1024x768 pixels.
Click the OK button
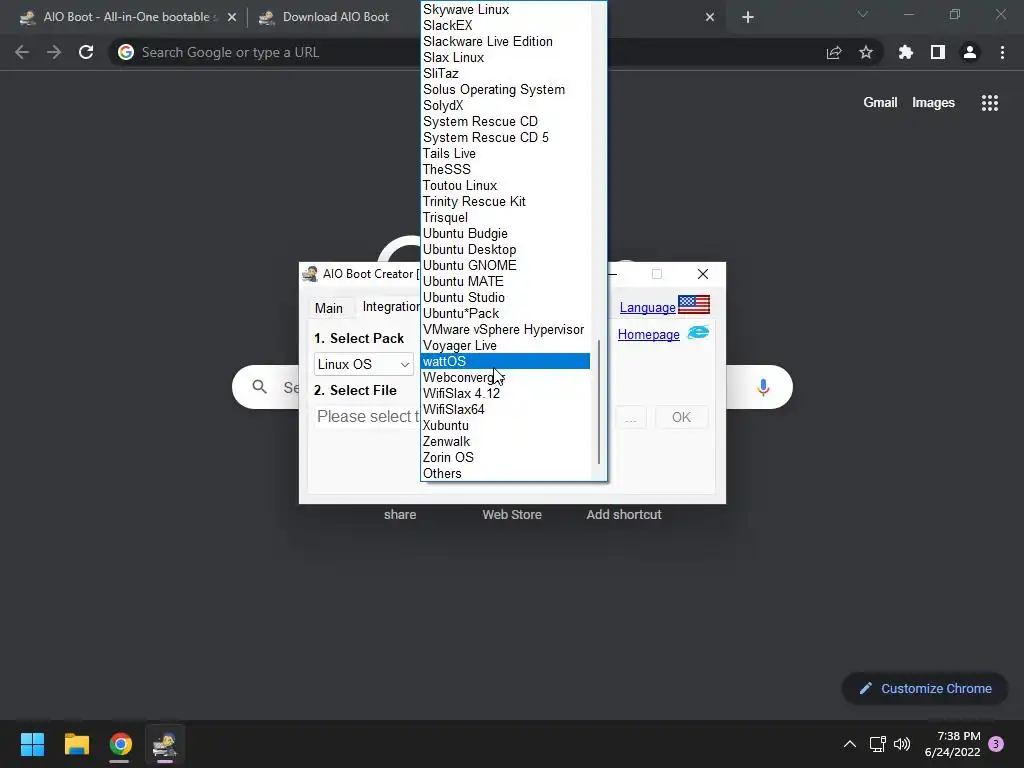[x=681, y=417]
